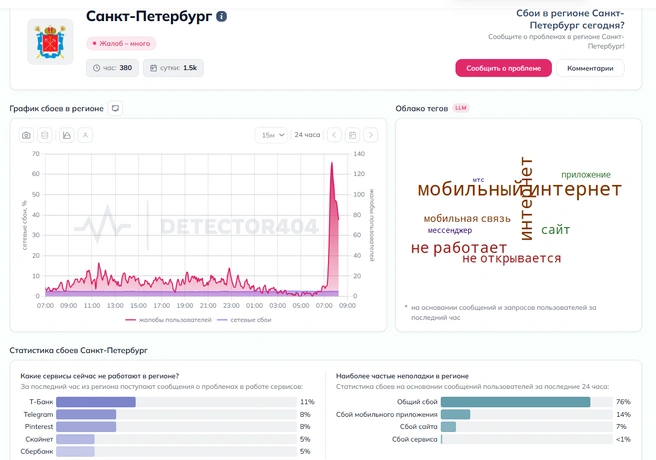Image resolution: width=656 pixels, height=460 pixels.
Task: Click the comment icon beside График сбоев в регионе
Action: [115, 108]
